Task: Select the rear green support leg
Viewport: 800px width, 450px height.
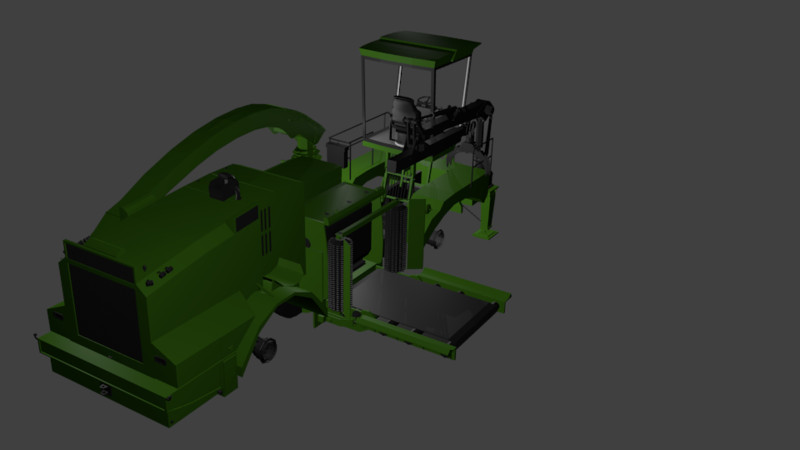Action: tap(492, 212)
